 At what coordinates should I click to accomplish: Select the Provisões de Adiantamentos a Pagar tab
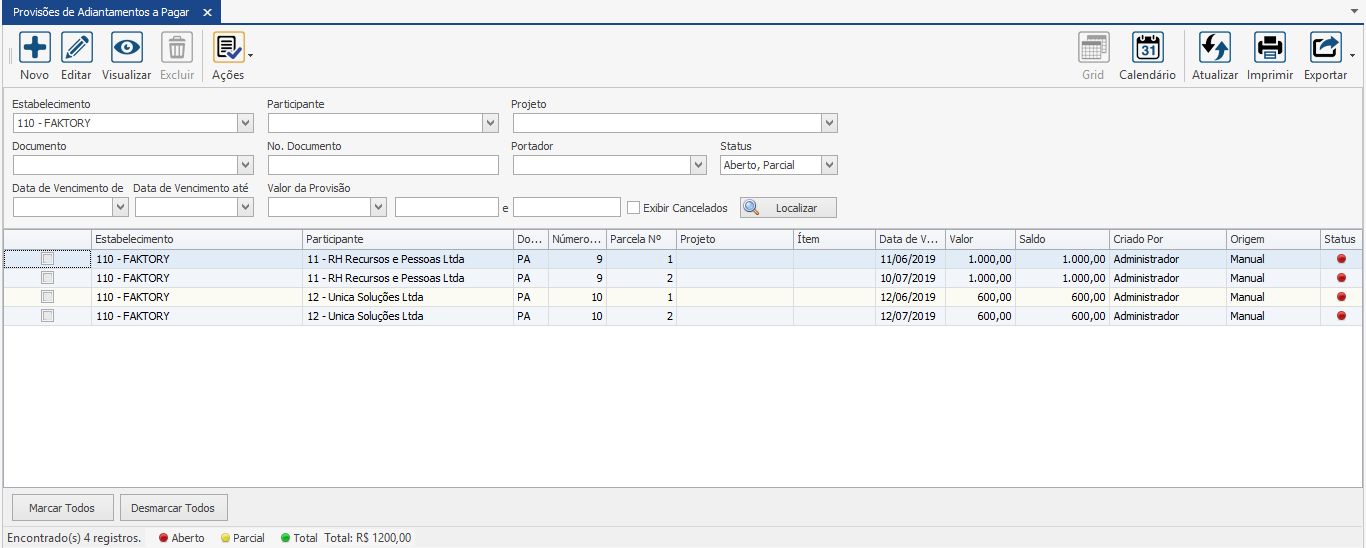104,12
